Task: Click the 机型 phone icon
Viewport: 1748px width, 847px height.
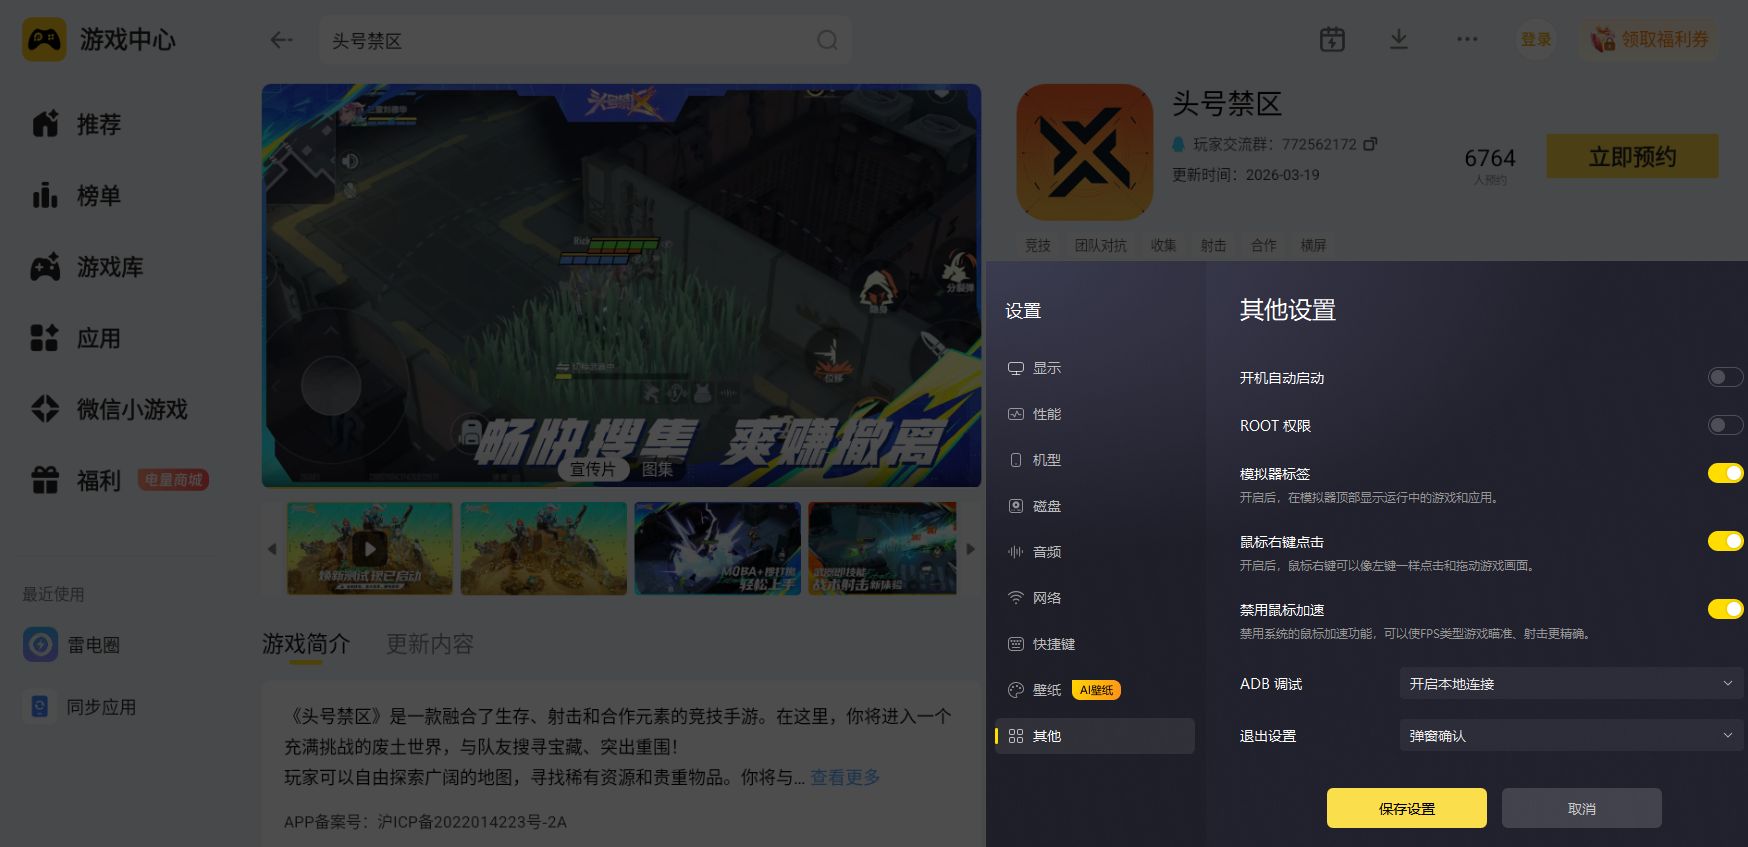Action: click(x=1016, y=460)
